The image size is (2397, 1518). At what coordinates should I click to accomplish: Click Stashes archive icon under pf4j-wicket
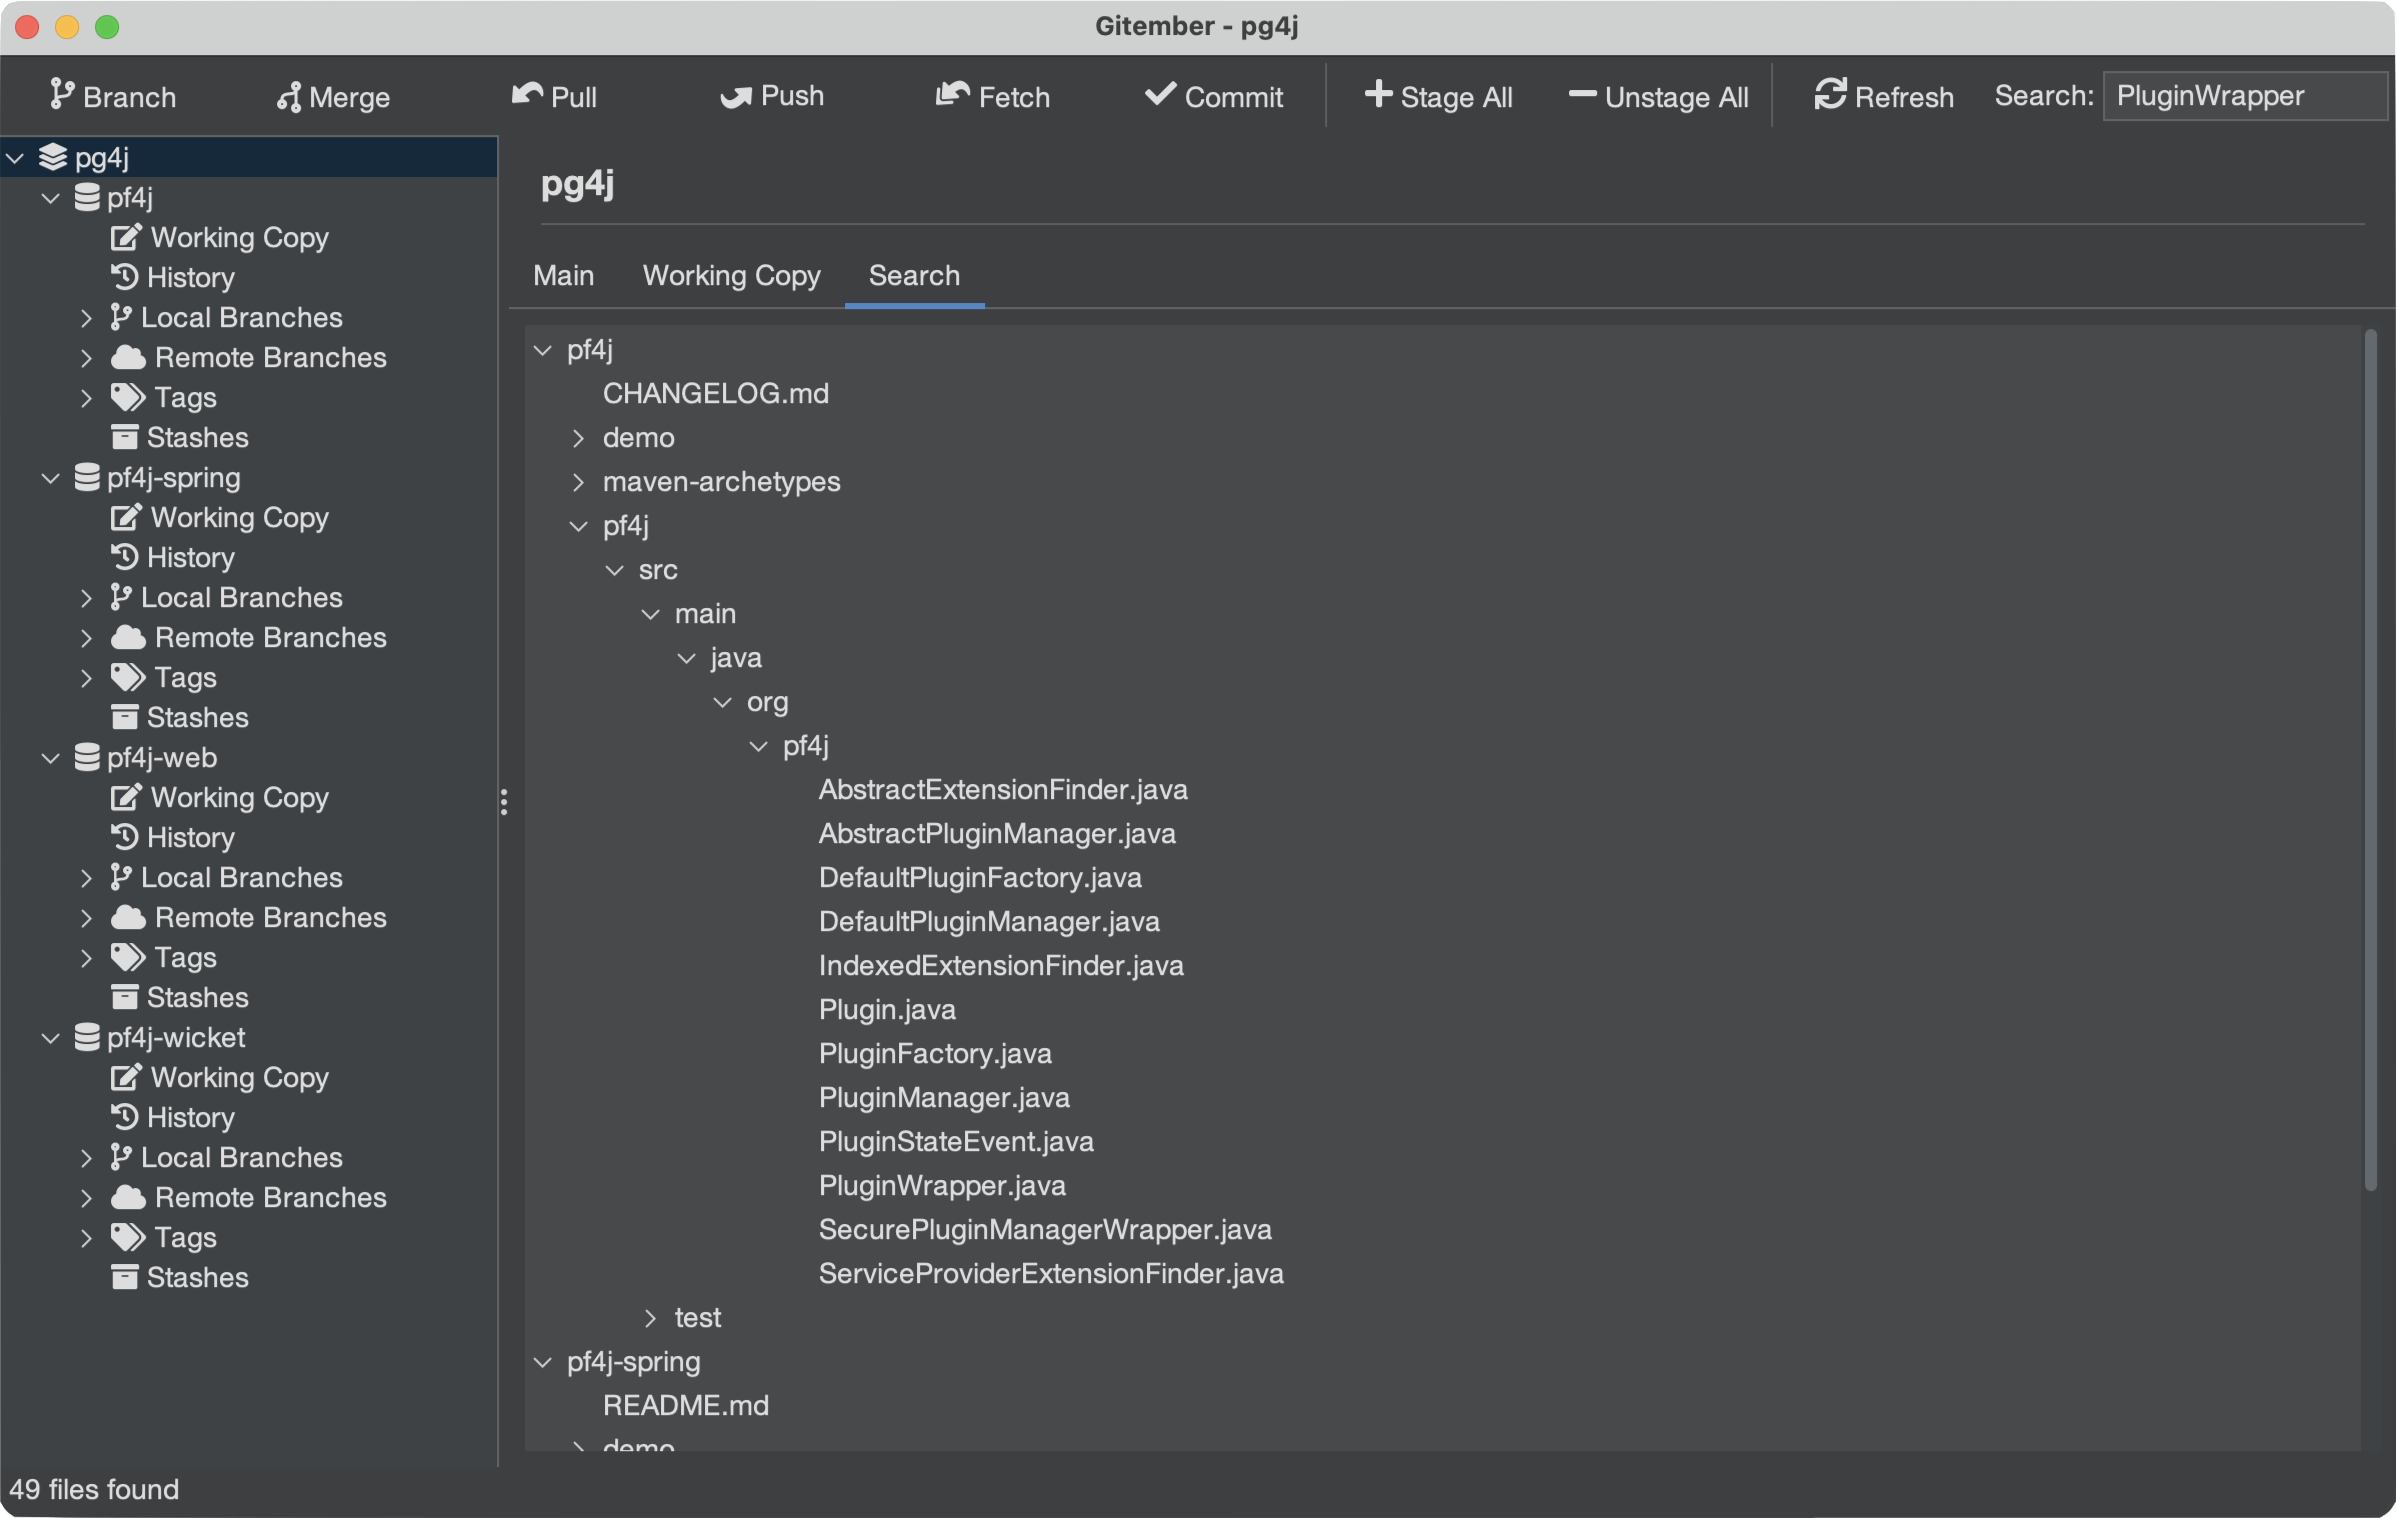tap(124, 1277)
